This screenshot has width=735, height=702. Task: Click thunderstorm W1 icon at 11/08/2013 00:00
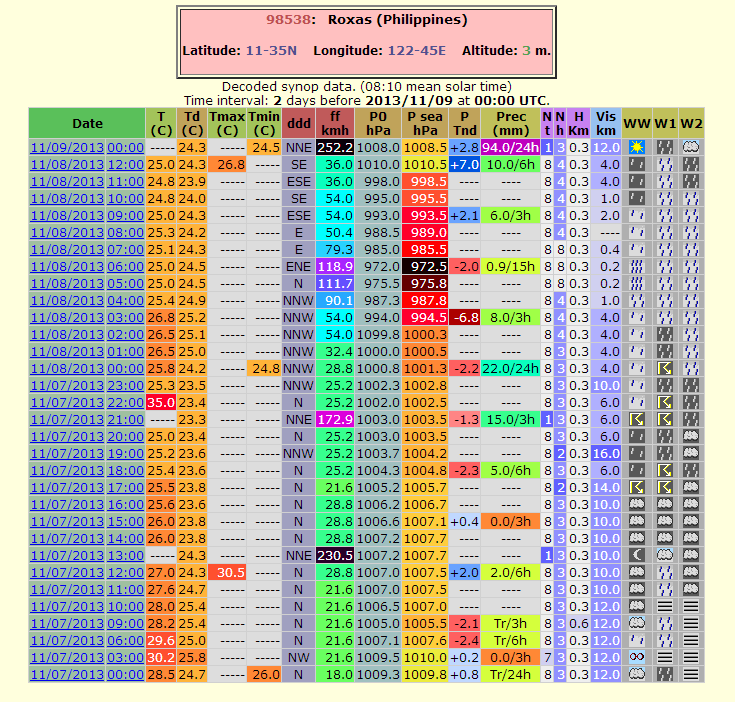point(664,368)
